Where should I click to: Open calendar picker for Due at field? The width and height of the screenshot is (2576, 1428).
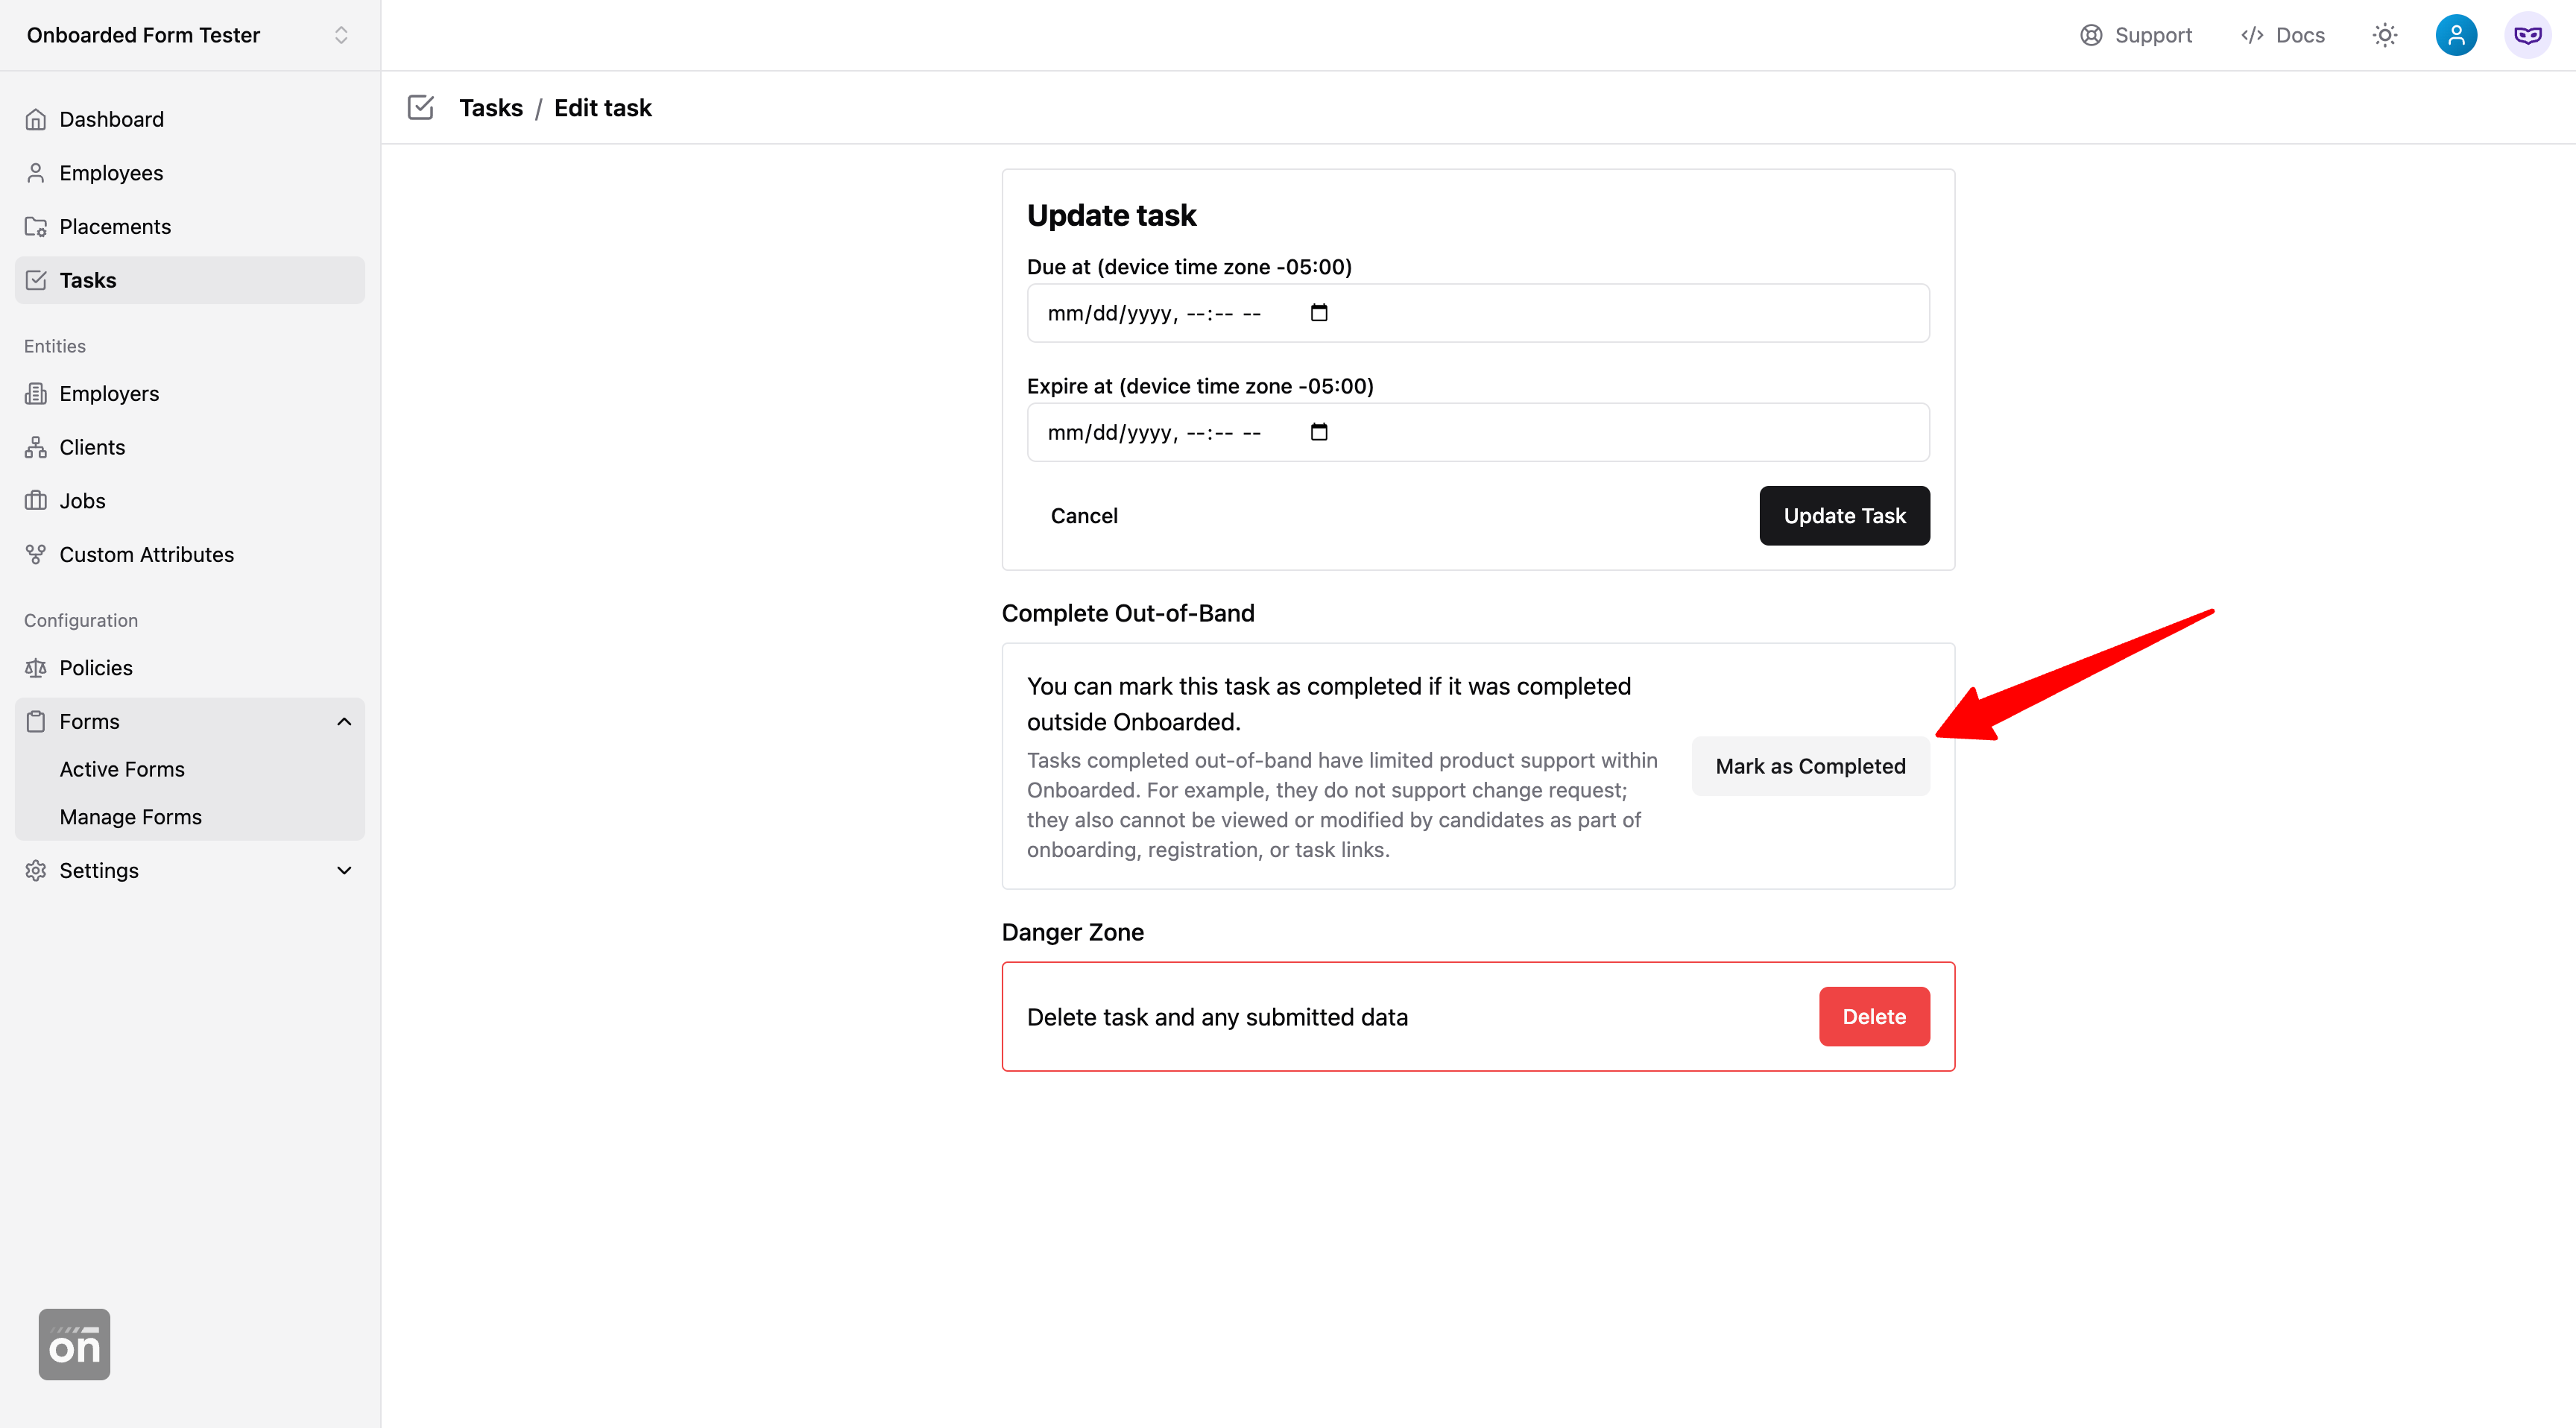click(1319, 313)
